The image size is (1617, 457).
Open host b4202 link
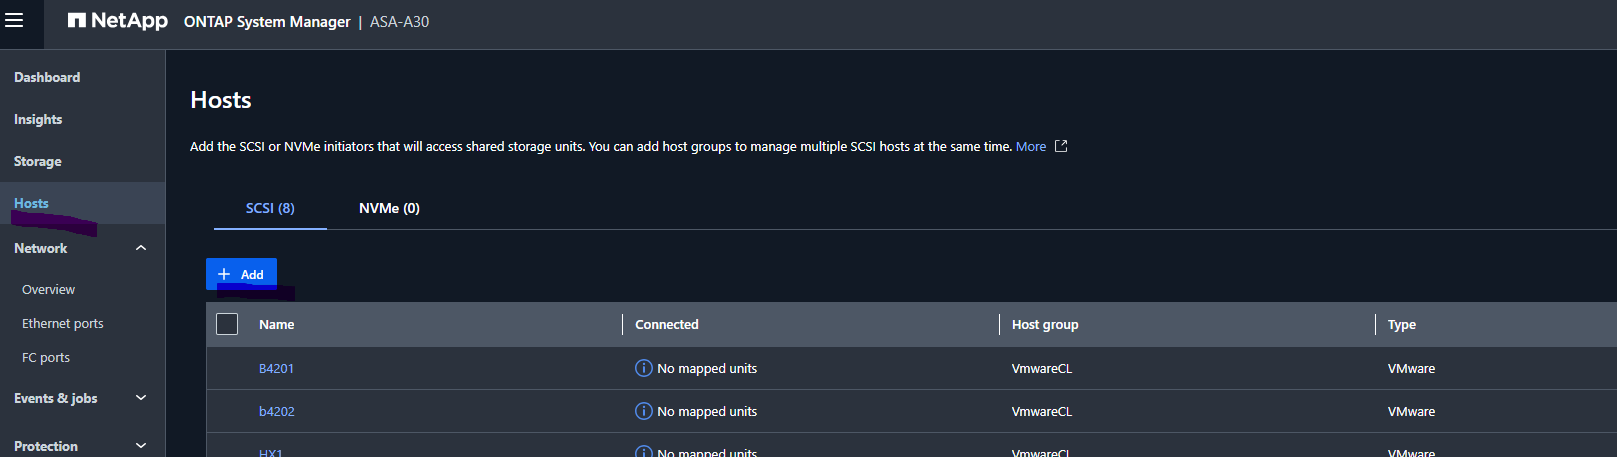276,411
